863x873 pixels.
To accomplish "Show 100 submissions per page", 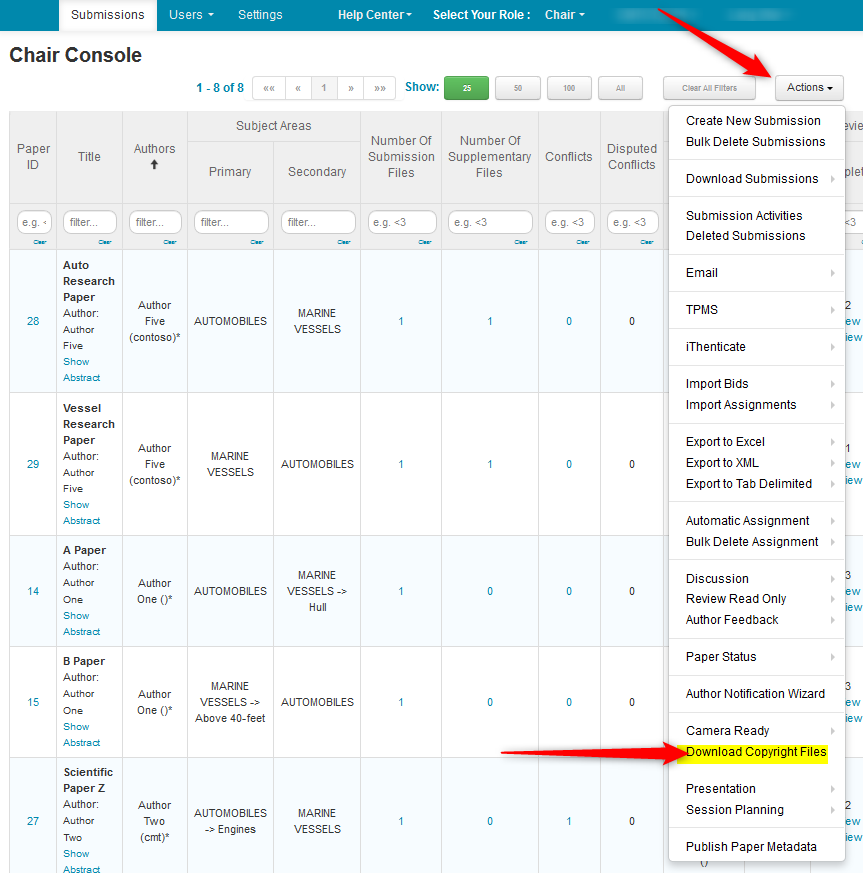I will click(x=569, y=88).
